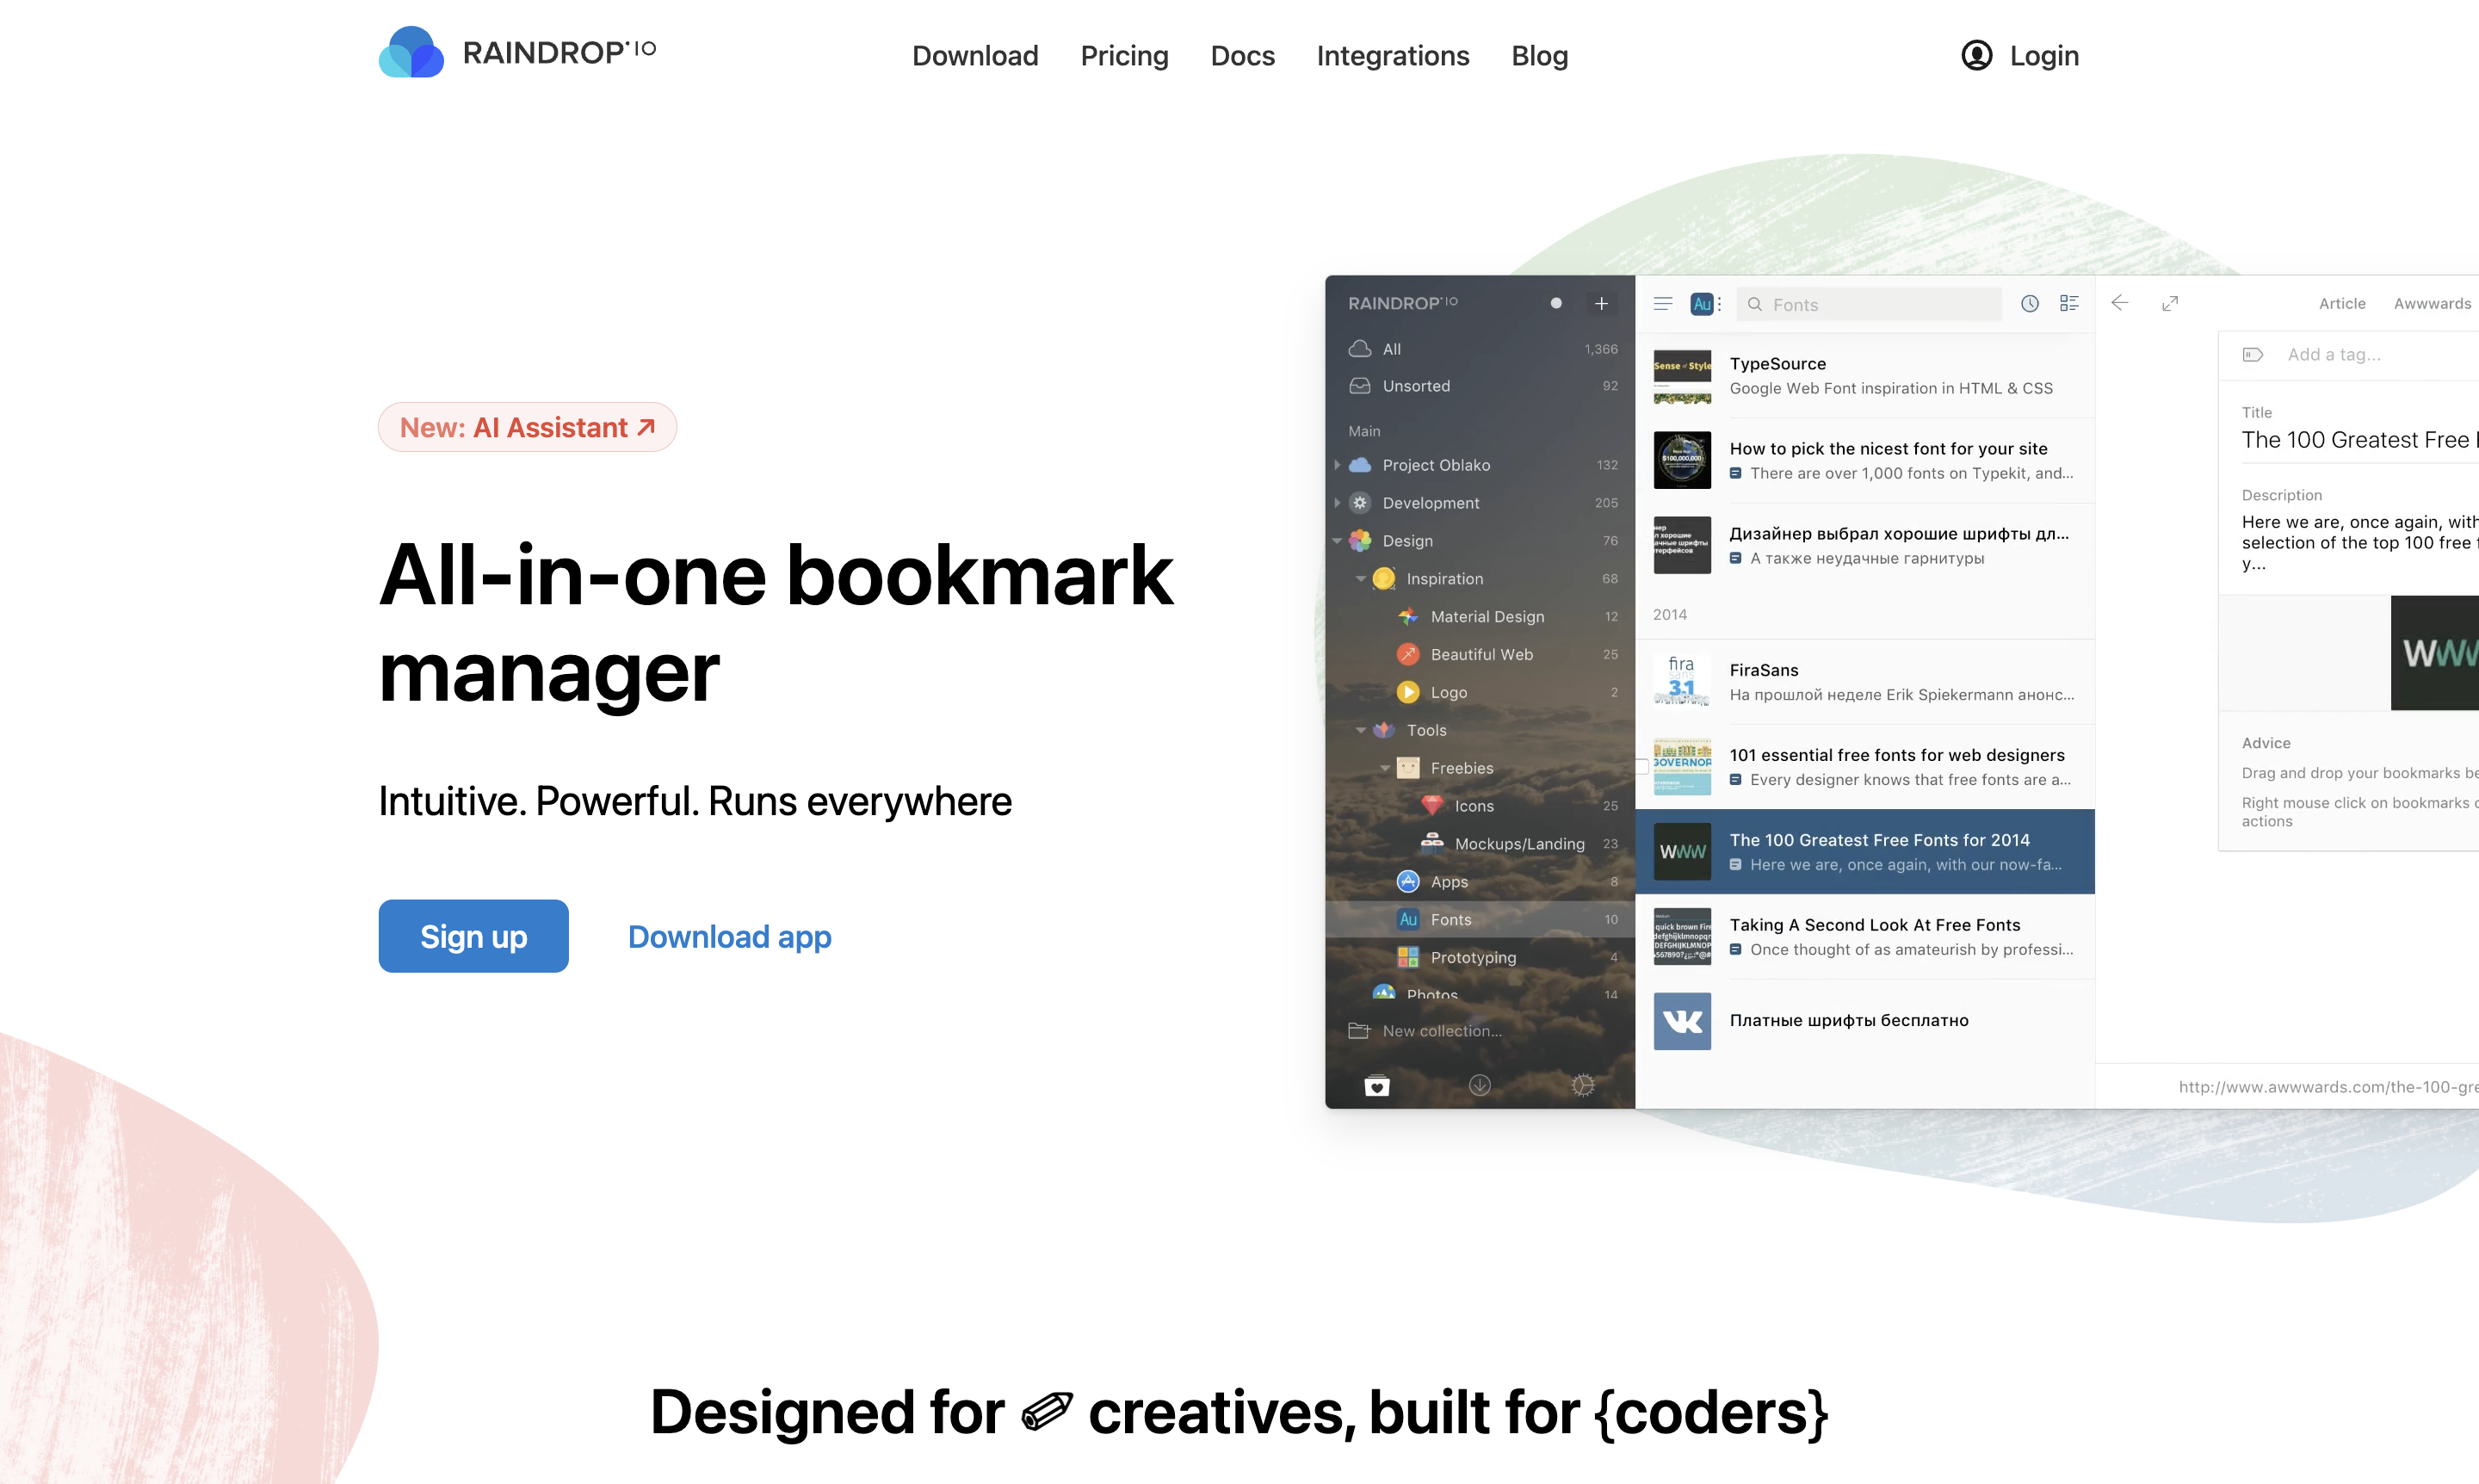
Task: Click the awwwards URL at preview bottom
Action: coord(2328,1087)
